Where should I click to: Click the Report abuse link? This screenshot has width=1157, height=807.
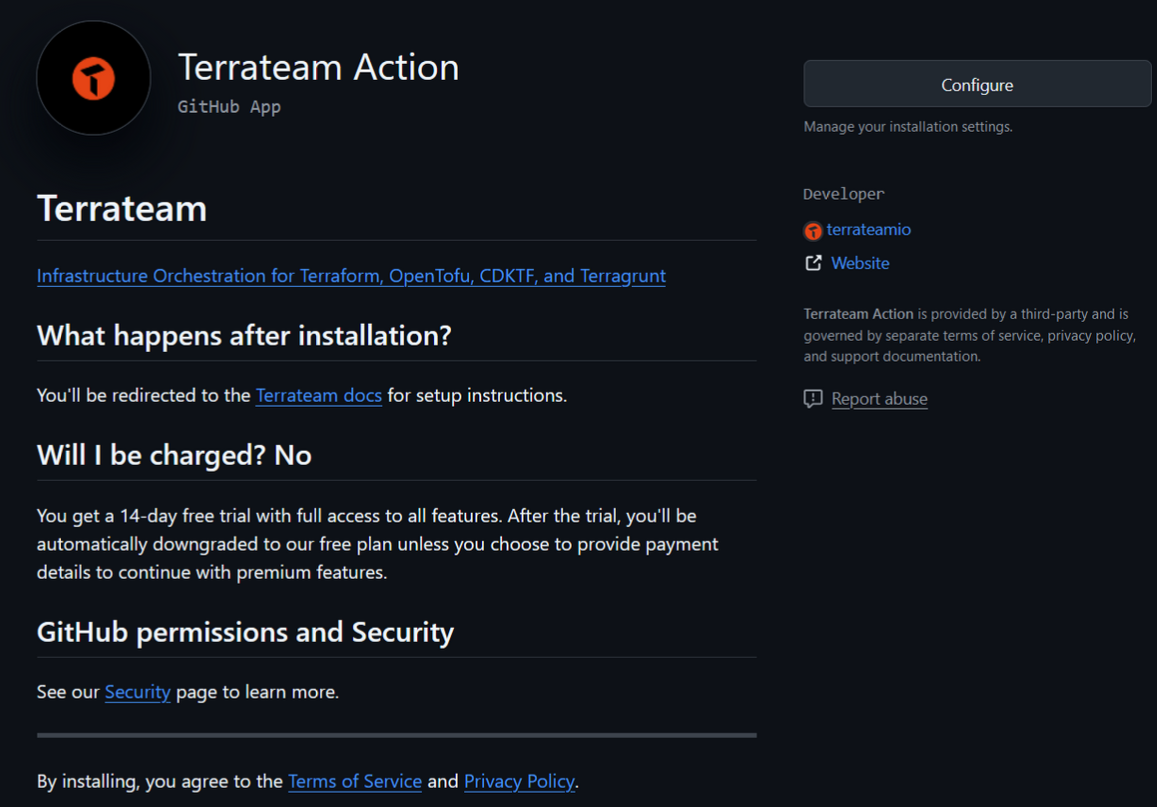pos(879,399)
